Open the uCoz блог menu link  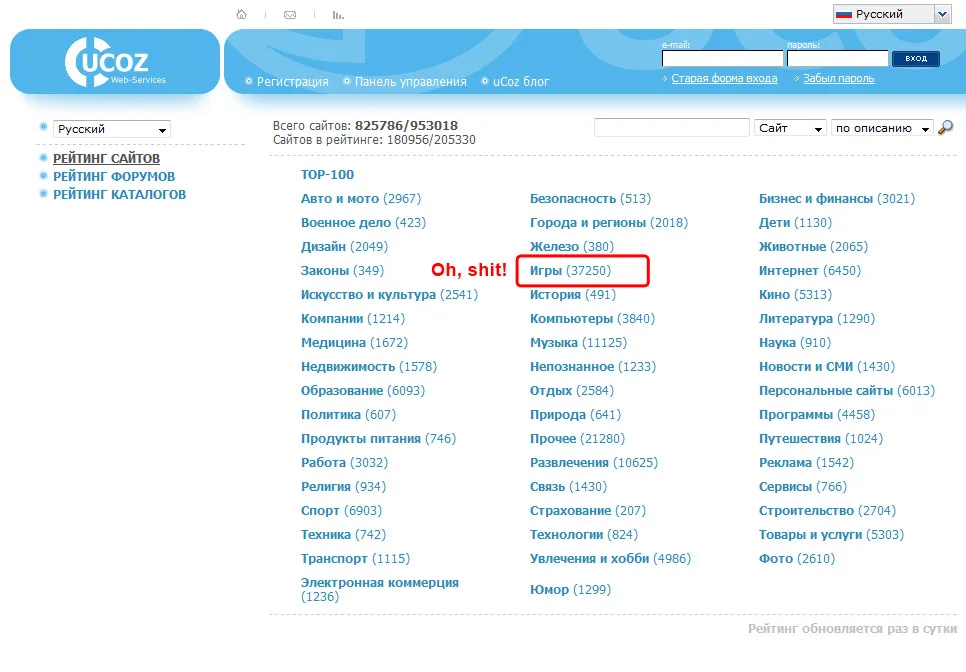tap(520, 82)
